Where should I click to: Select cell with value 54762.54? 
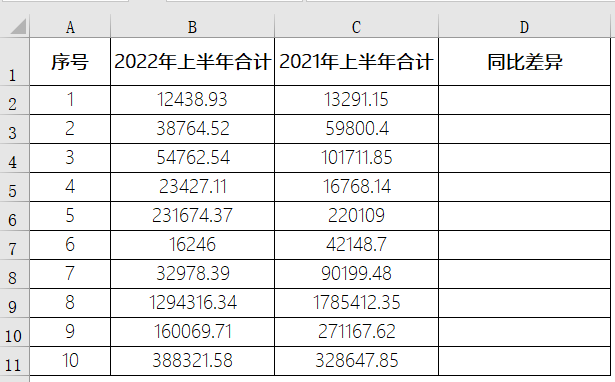(192, 158)
